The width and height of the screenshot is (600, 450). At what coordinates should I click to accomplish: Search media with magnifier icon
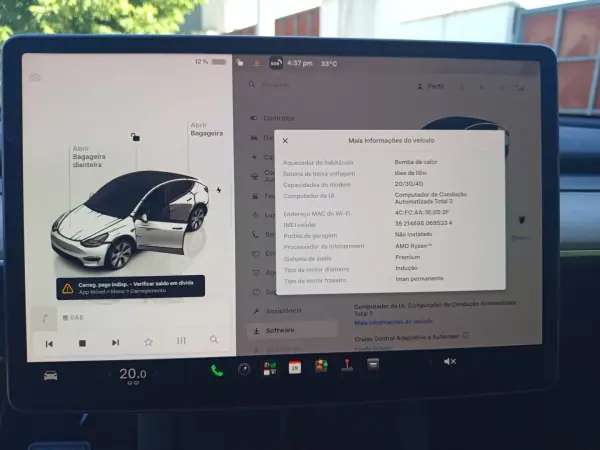(214, 339)
